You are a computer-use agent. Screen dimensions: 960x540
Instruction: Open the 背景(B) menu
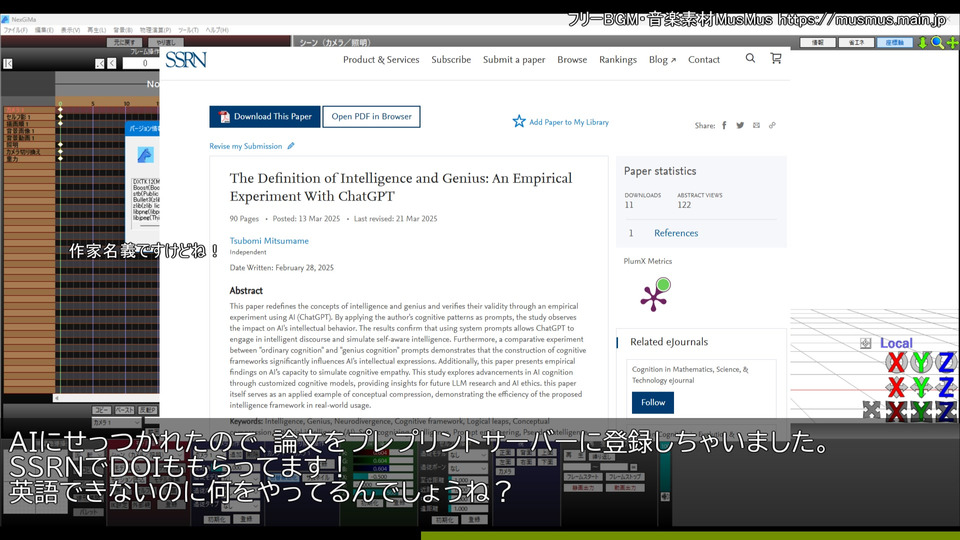tap(122, 30)
